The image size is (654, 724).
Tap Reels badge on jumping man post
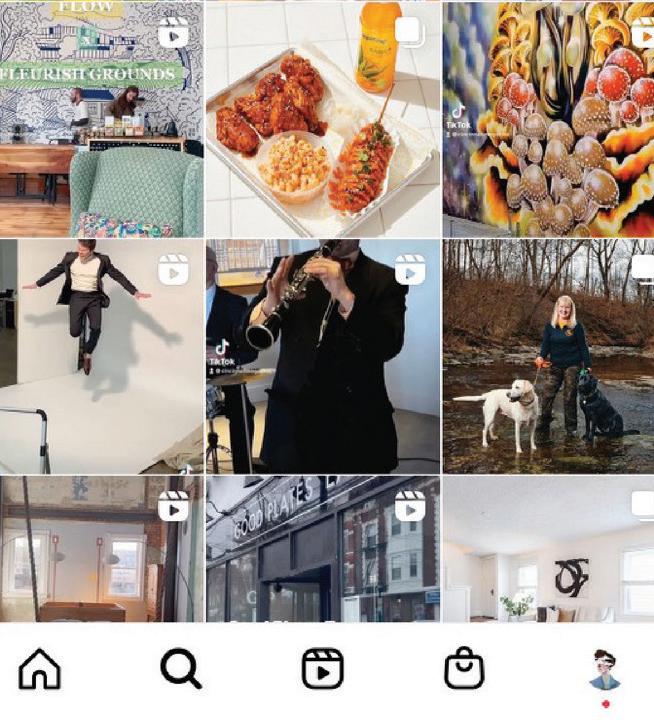173,269
